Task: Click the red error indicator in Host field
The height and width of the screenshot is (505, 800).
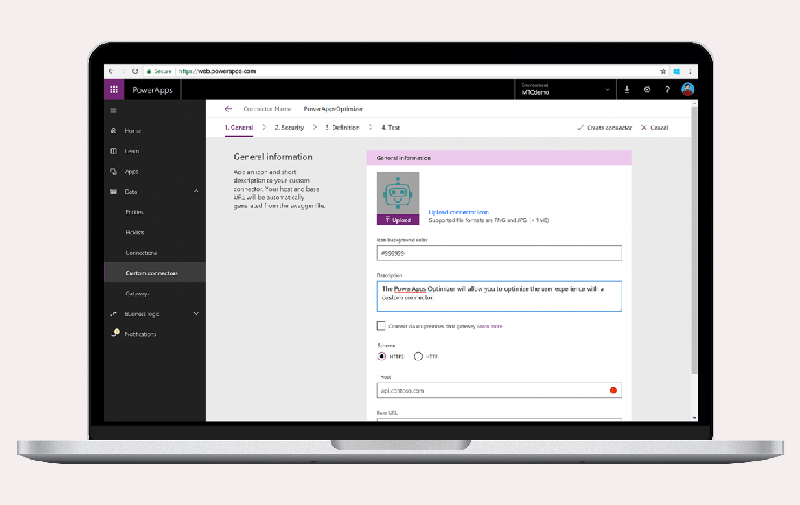Action: [613, 390]
